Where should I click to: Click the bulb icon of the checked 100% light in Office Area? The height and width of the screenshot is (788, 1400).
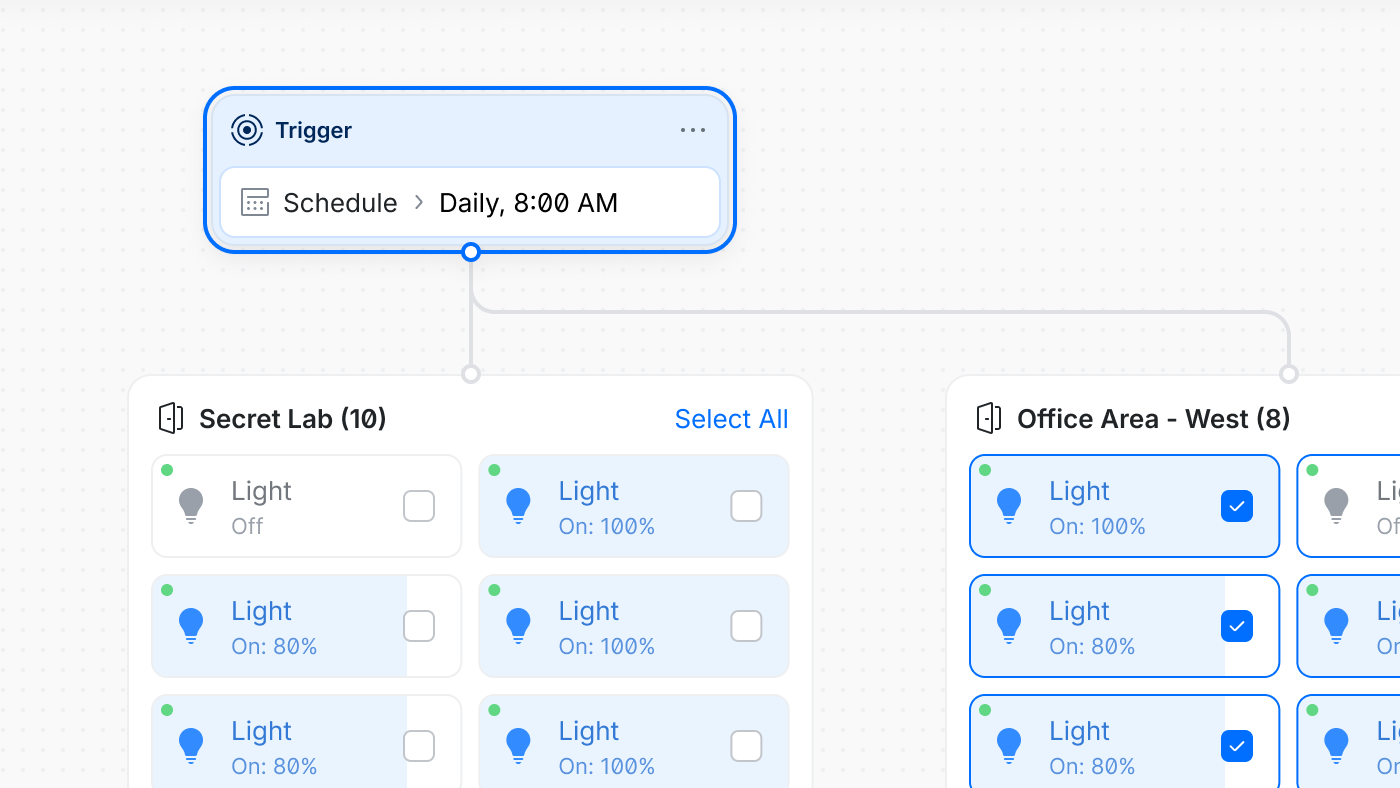pyautogui.click(x=1009, y=506)
